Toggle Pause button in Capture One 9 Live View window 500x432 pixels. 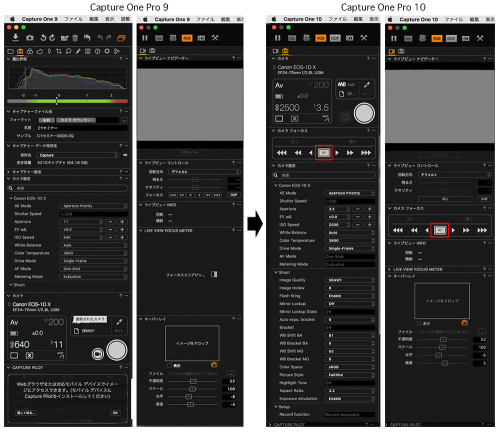tap(145, 38)
